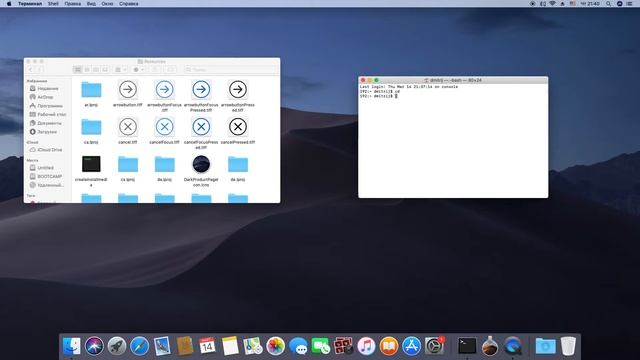Open the Untitled volume in sidebar

pos(46,168)
